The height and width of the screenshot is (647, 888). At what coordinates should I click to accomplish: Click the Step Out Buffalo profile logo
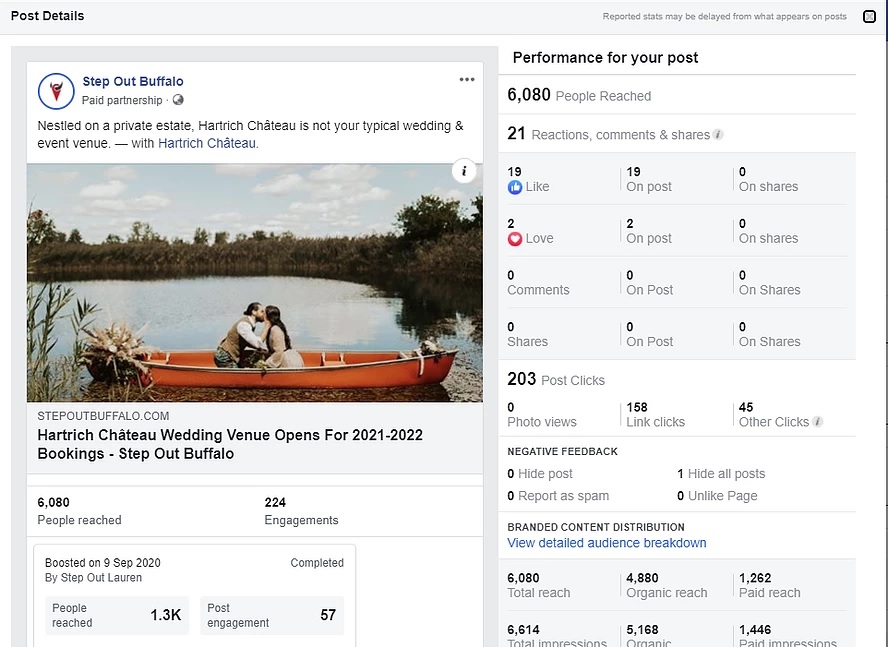56,91
